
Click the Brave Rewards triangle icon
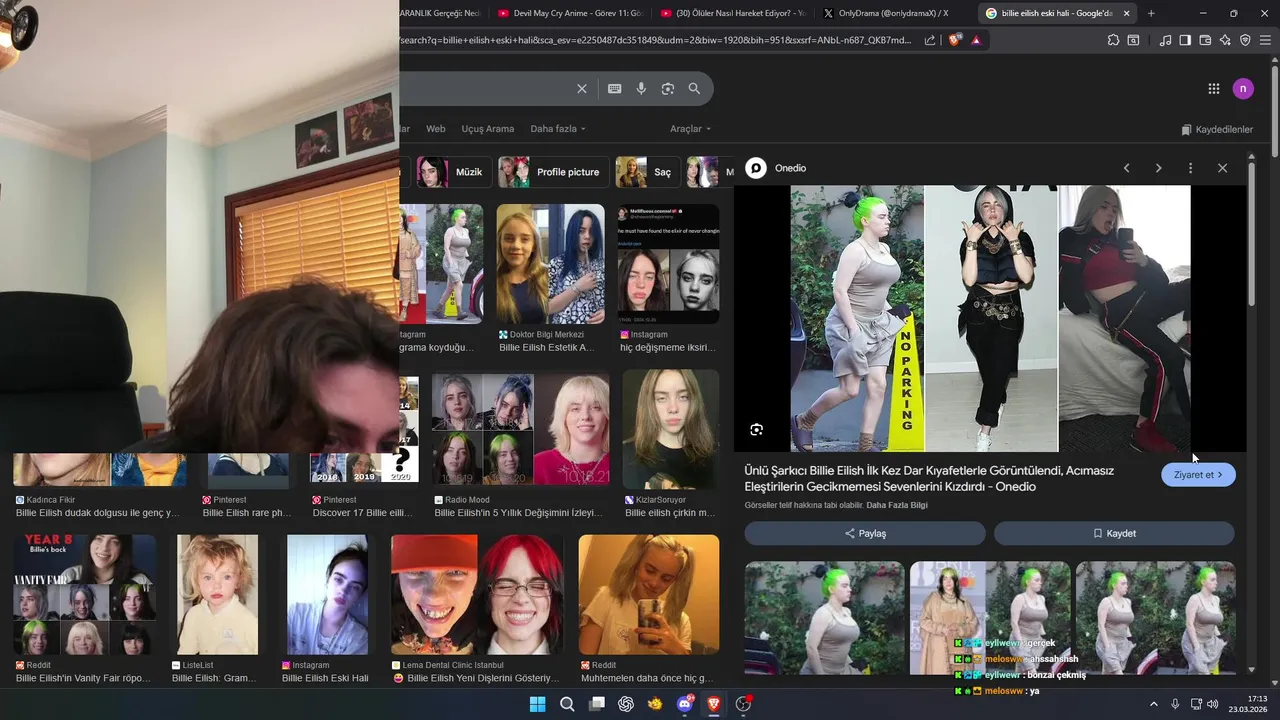[976, 40]
